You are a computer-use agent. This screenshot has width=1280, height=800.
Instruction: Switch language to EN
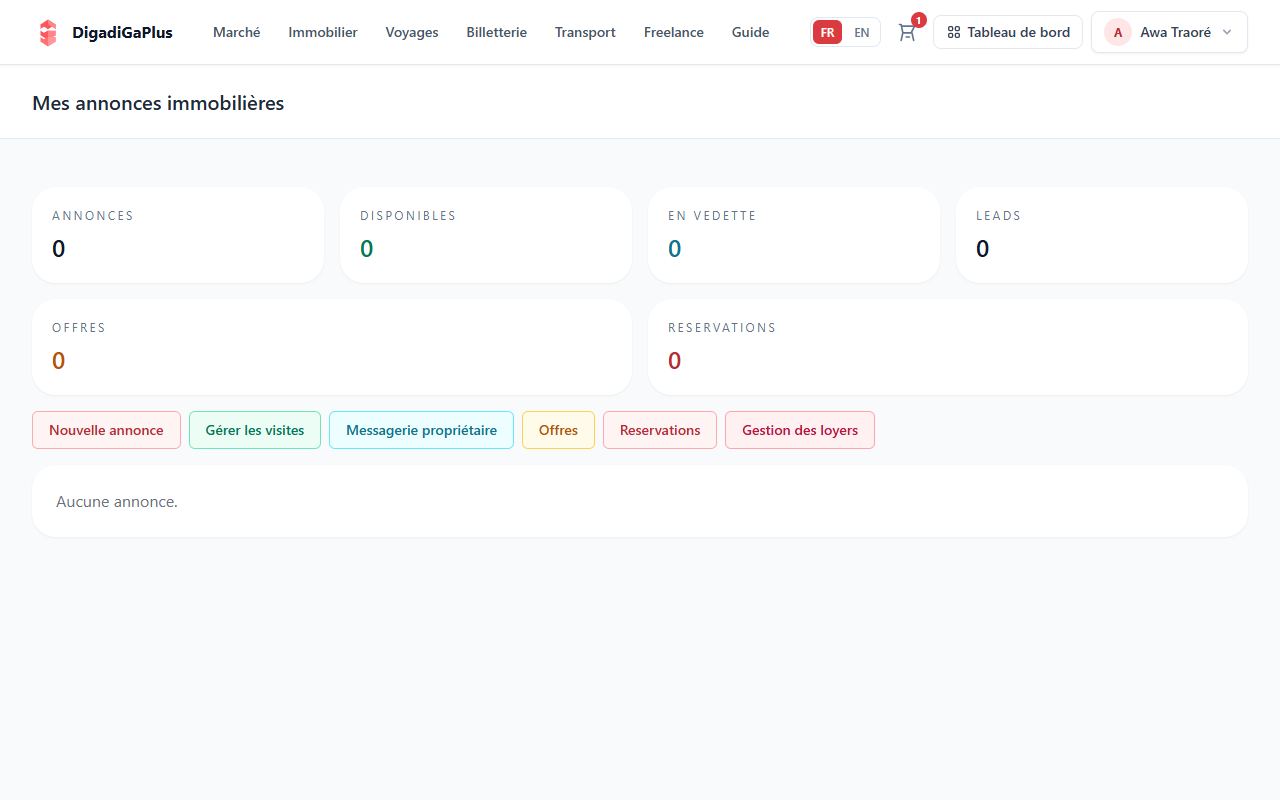(x=862, y=32)
